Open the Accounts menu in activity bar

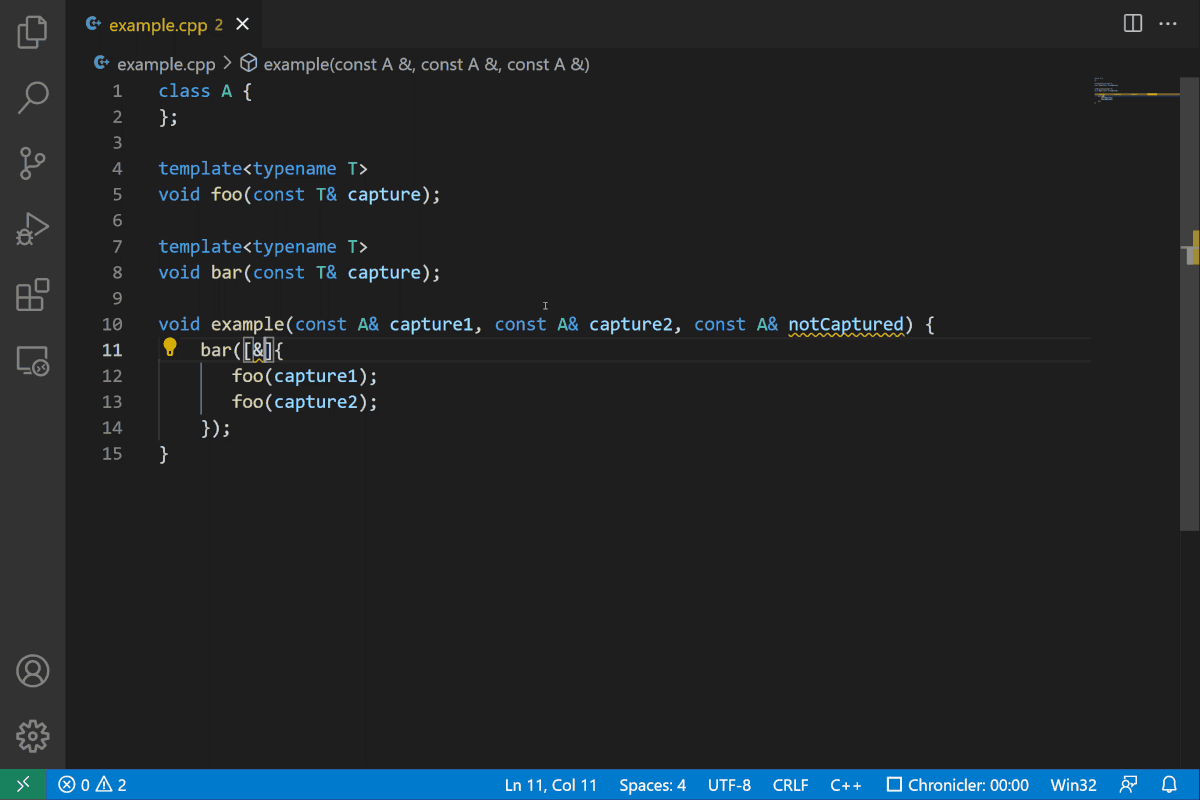coord(32,671)
